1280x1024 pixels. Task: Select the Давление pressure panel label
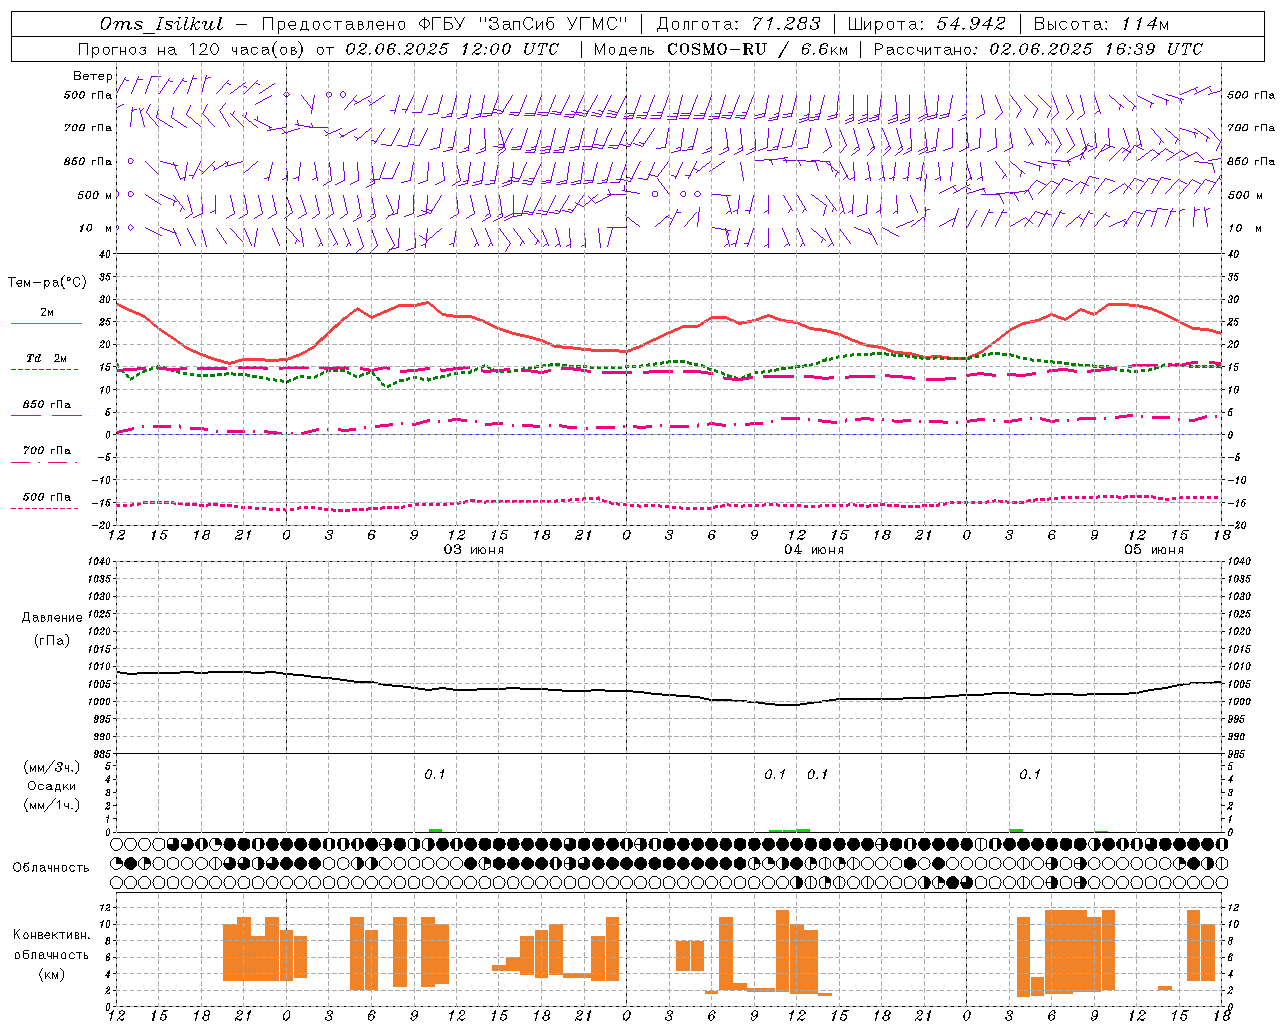tap(52, 618)
